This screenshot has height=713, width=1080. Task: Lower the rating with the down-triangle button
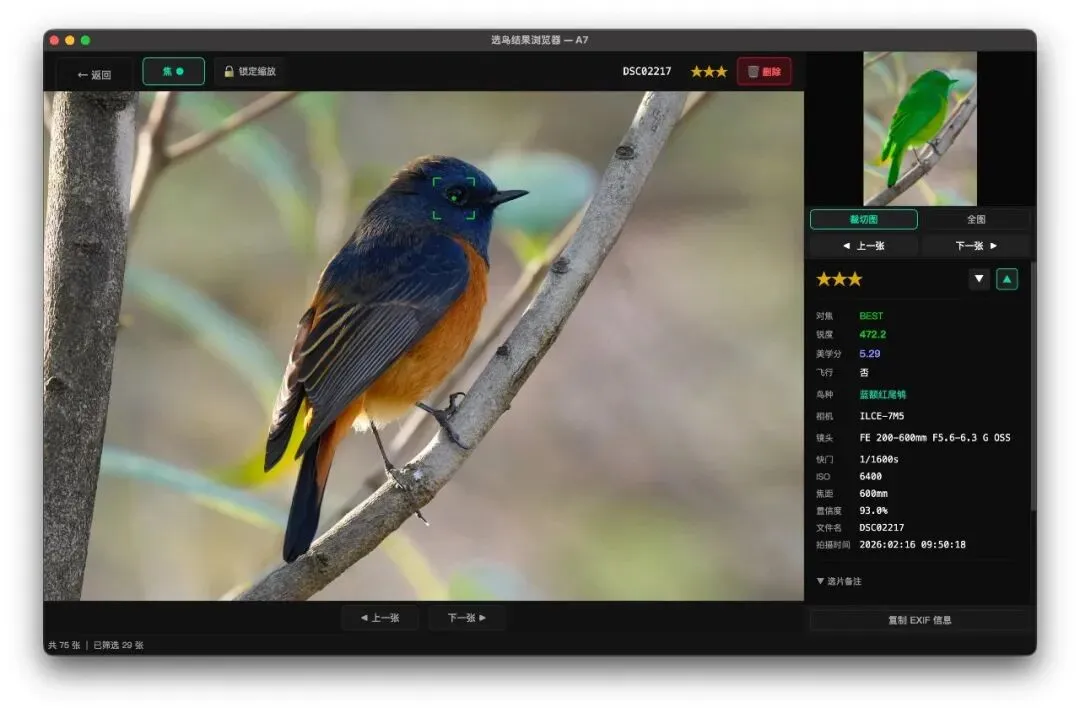(979, 279)
